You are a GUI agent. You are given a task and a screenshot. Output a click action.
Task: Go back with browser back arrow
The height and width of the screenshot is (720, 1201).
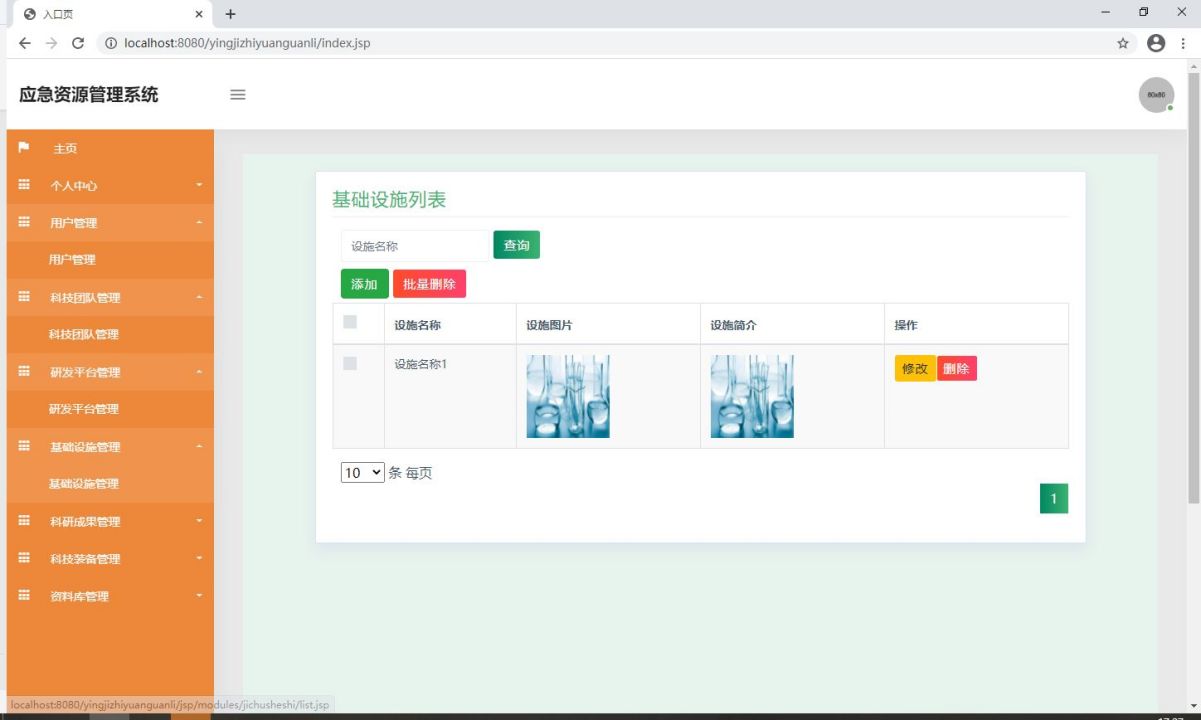coord(25,43)
